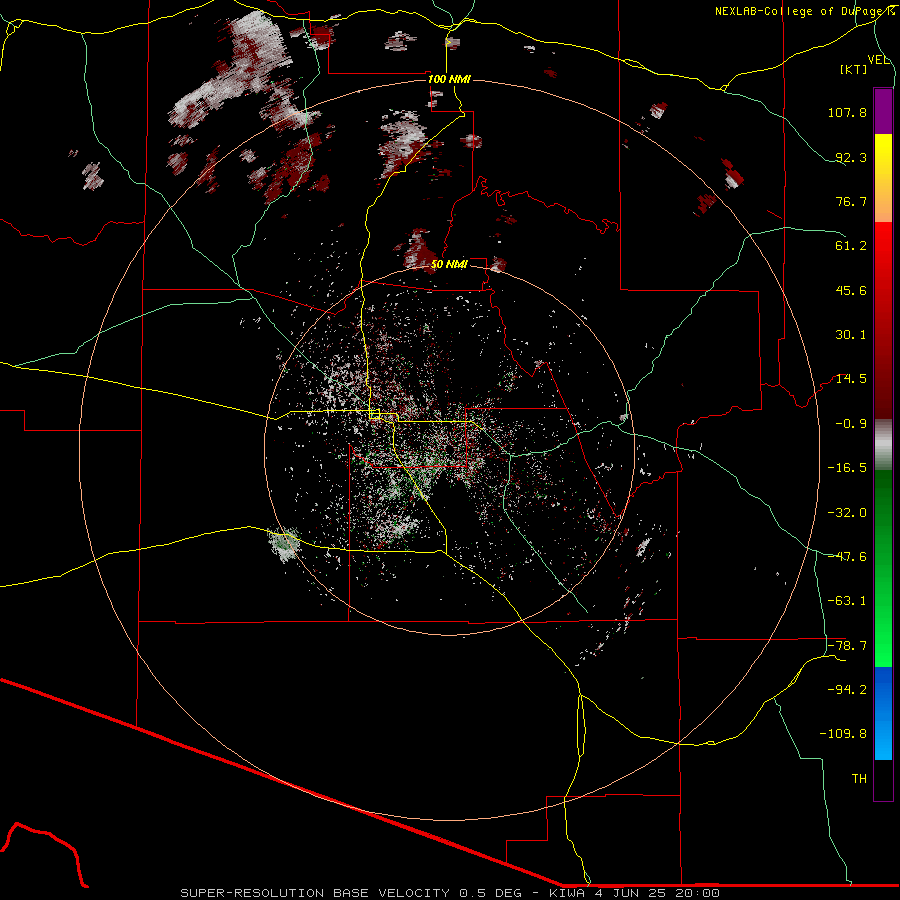900x900 pixels.
Task: Click the 45.6 velocity scale value
Action: 851,290
